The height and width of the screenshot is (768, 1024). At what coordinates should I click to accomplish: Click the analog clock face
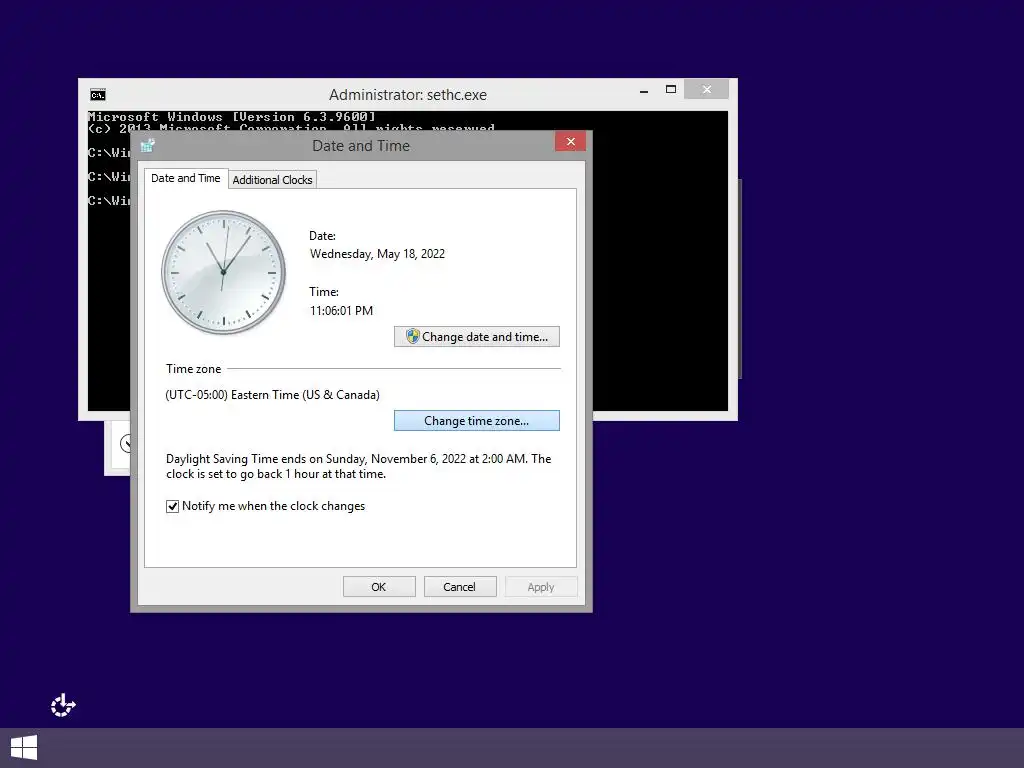(223, 272)
